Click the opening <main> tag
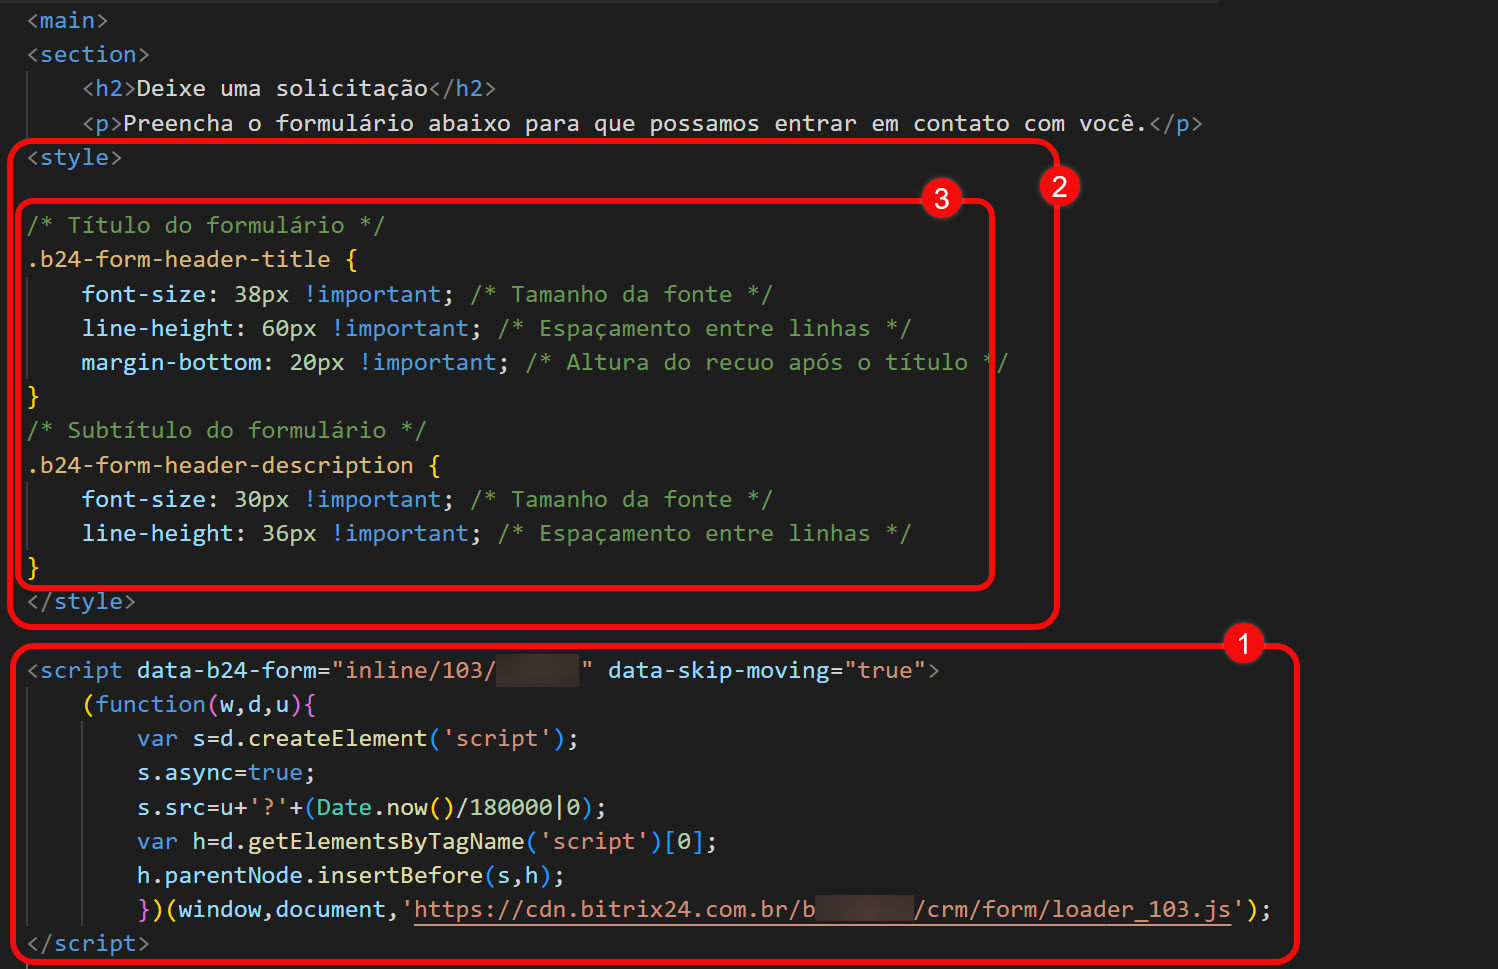Image resolution: width=1498 pixels, height=969 pixels. tap(67, 21)
